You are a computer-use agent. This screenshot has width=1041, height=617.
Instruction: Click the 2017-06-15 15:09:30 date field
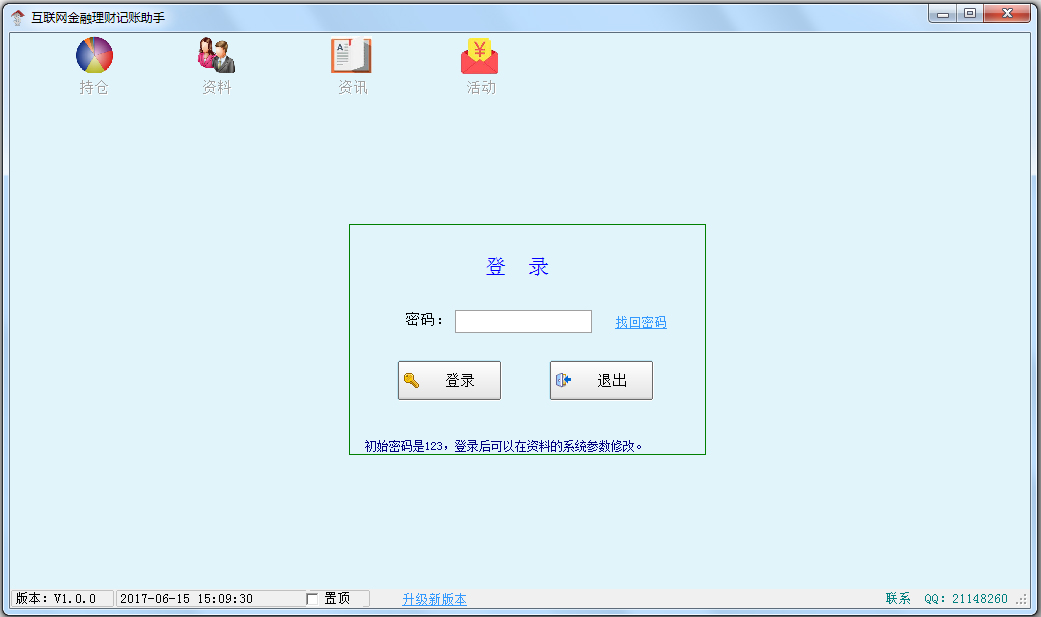[210, 598]
